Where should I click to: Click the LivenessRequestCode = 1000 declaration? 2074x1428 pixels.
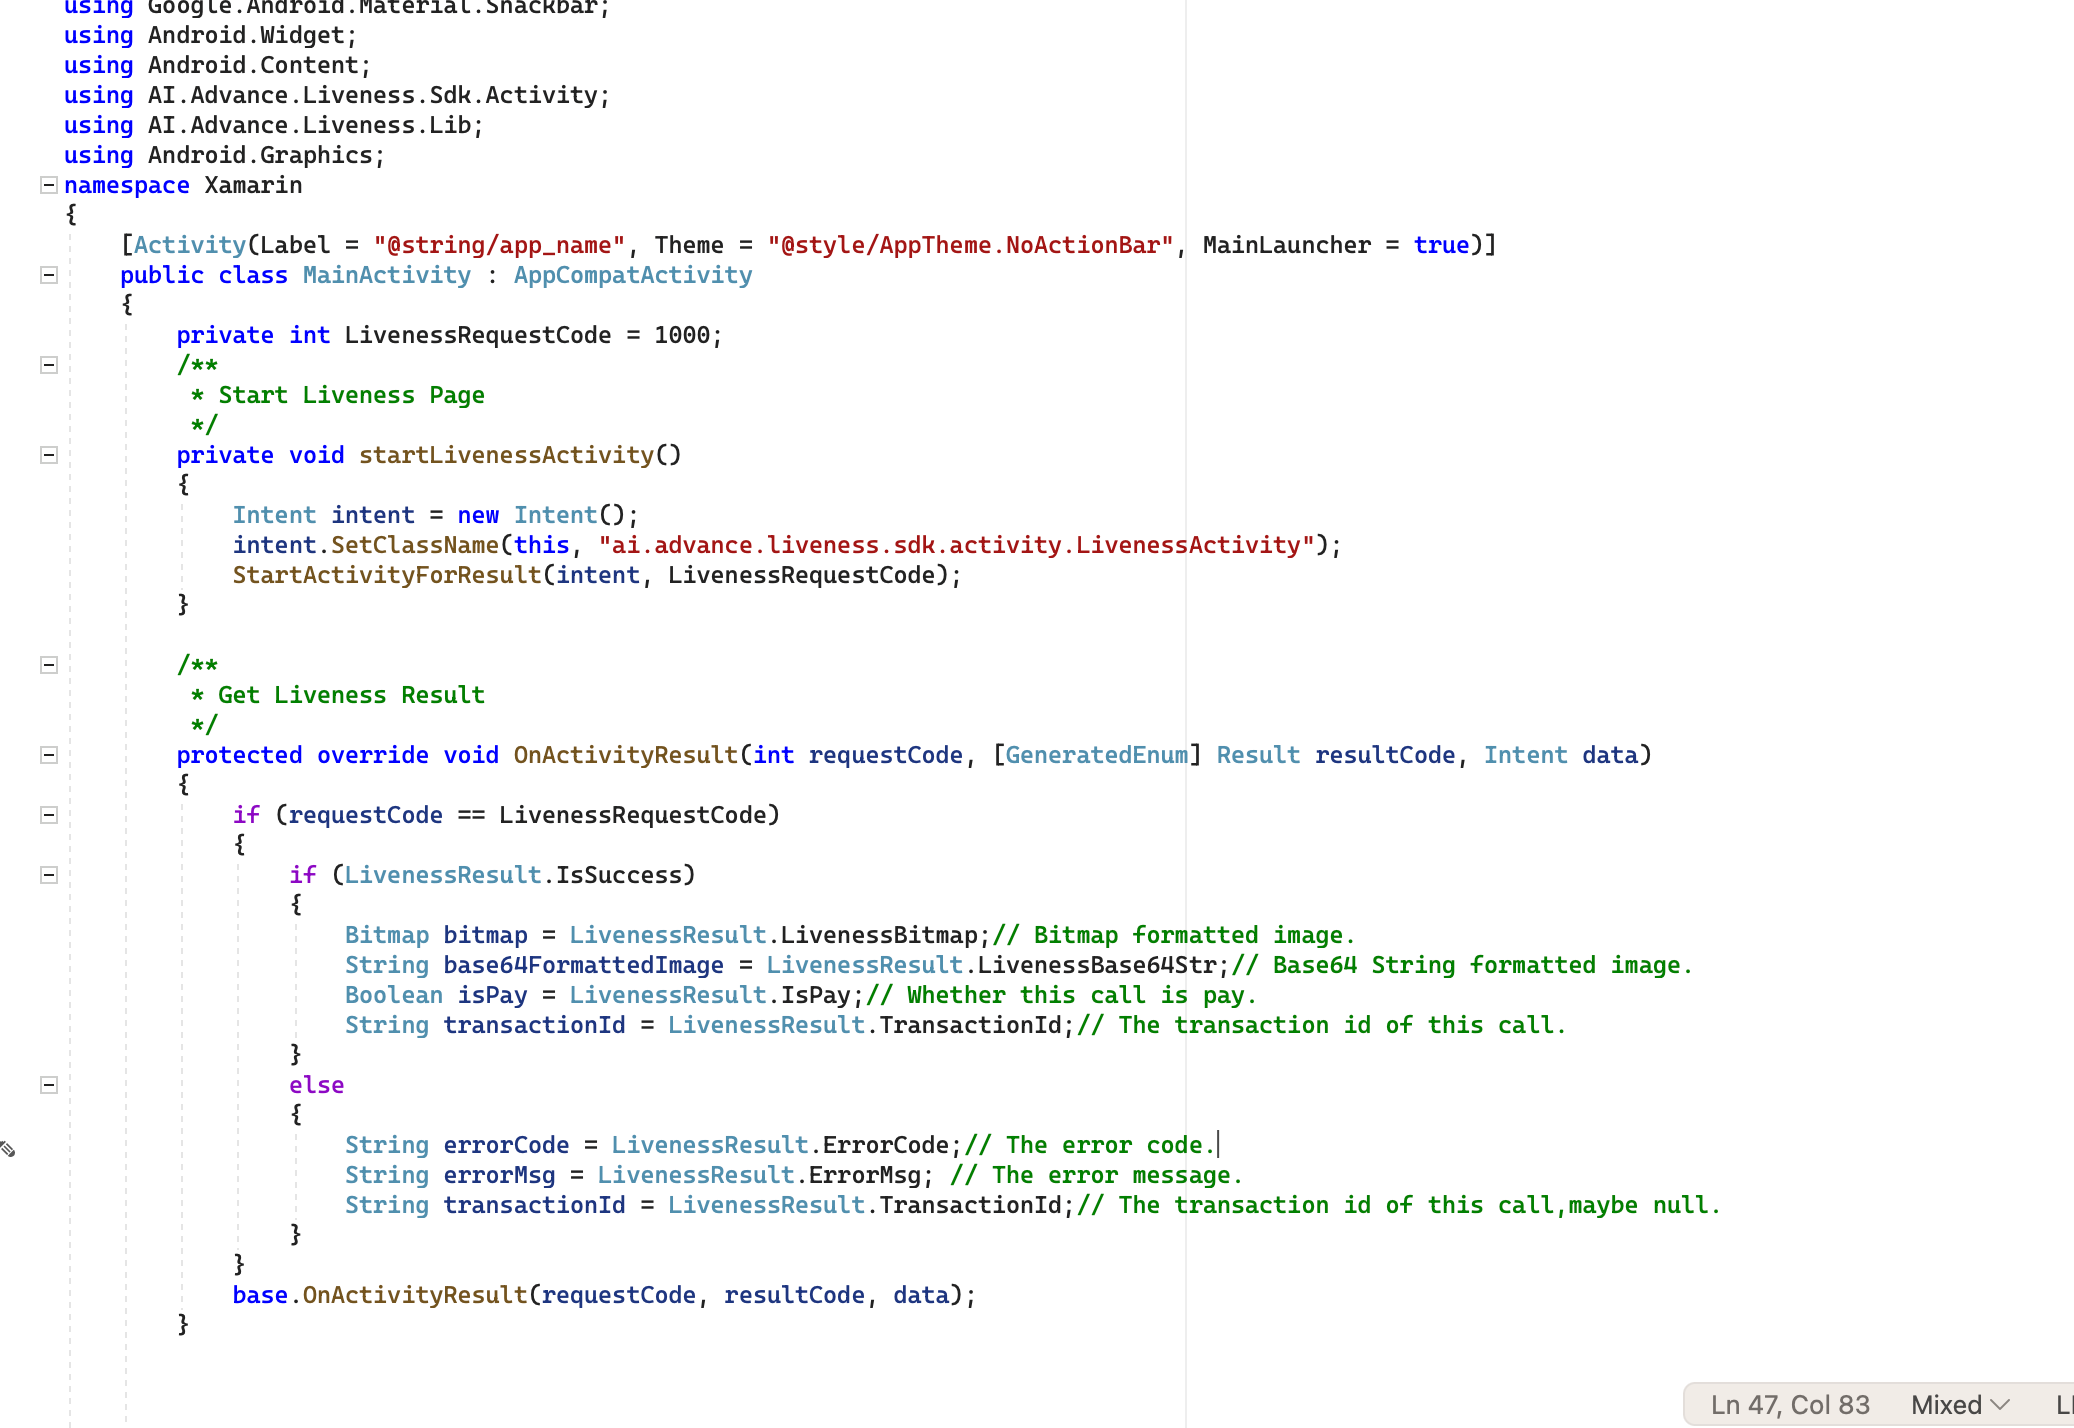(x=449, y=335)
